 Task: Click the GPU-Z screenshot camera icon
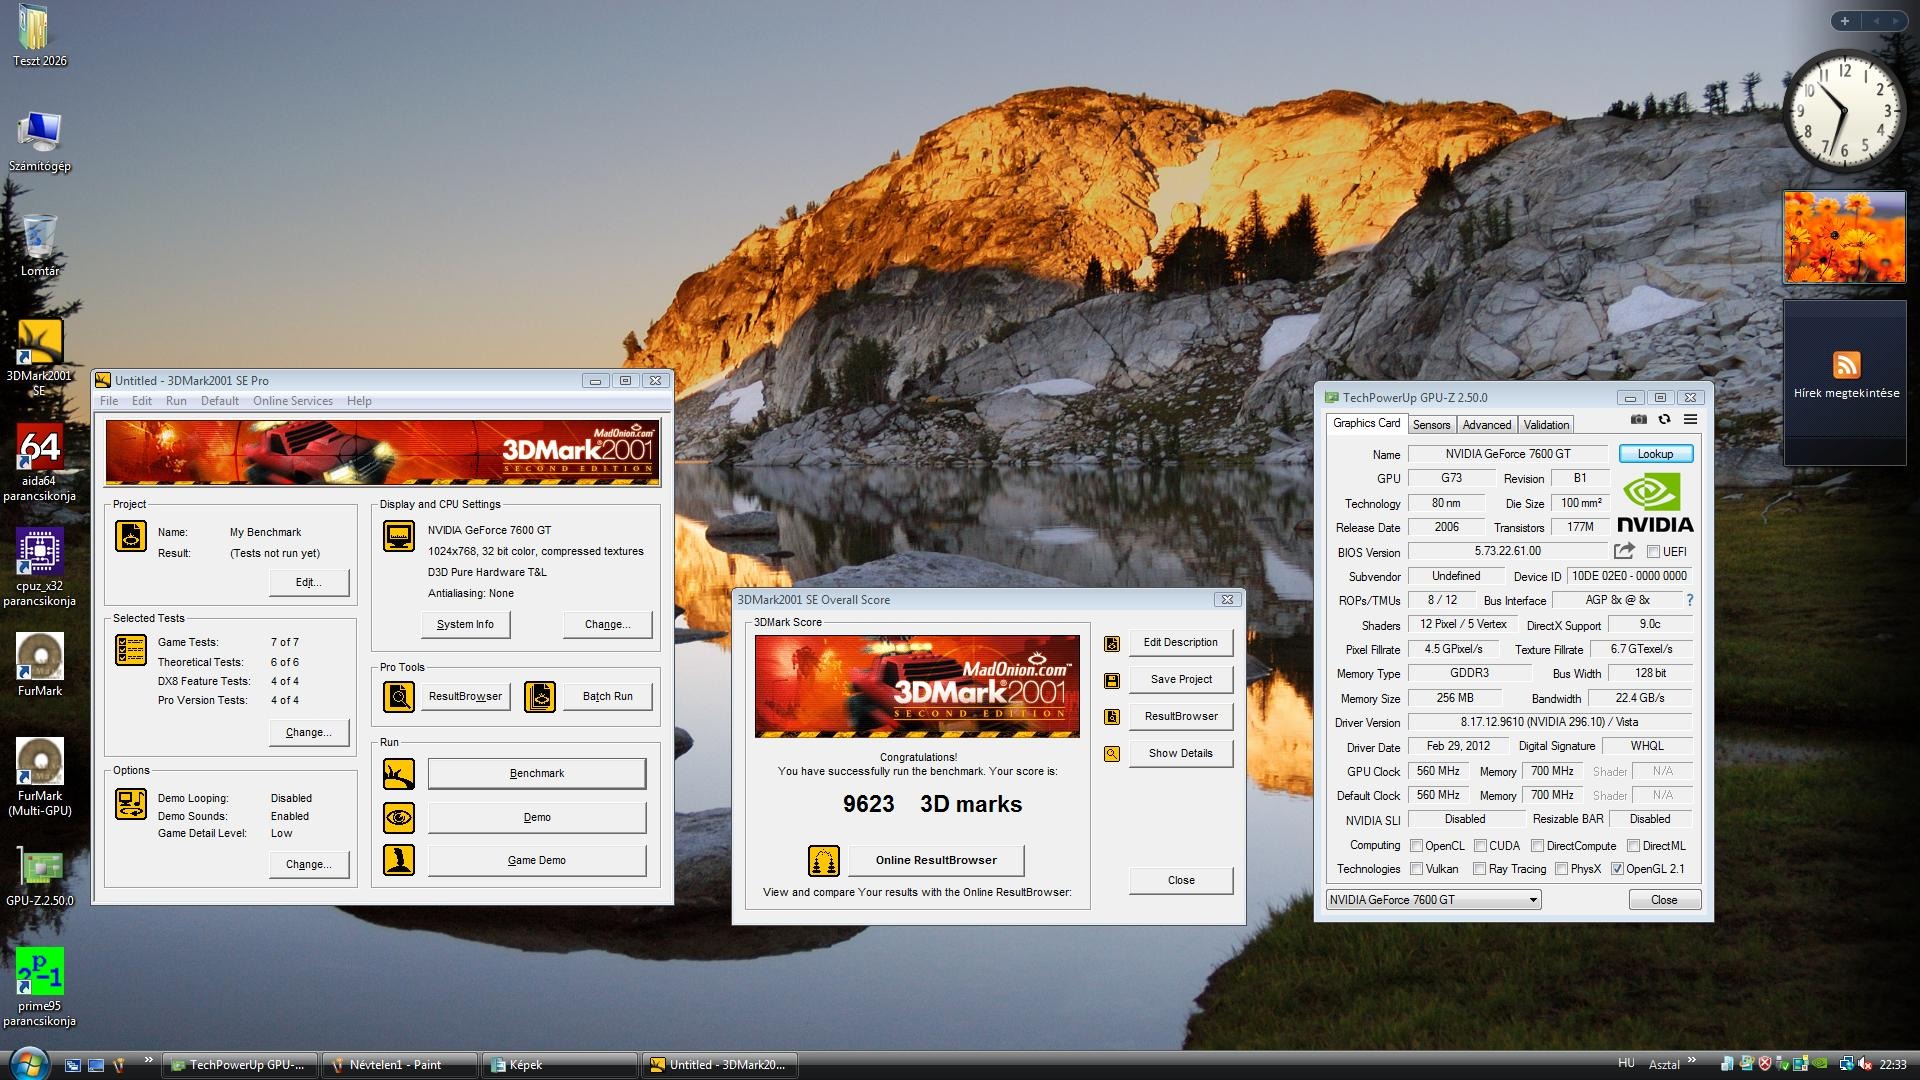[1638, 420]
